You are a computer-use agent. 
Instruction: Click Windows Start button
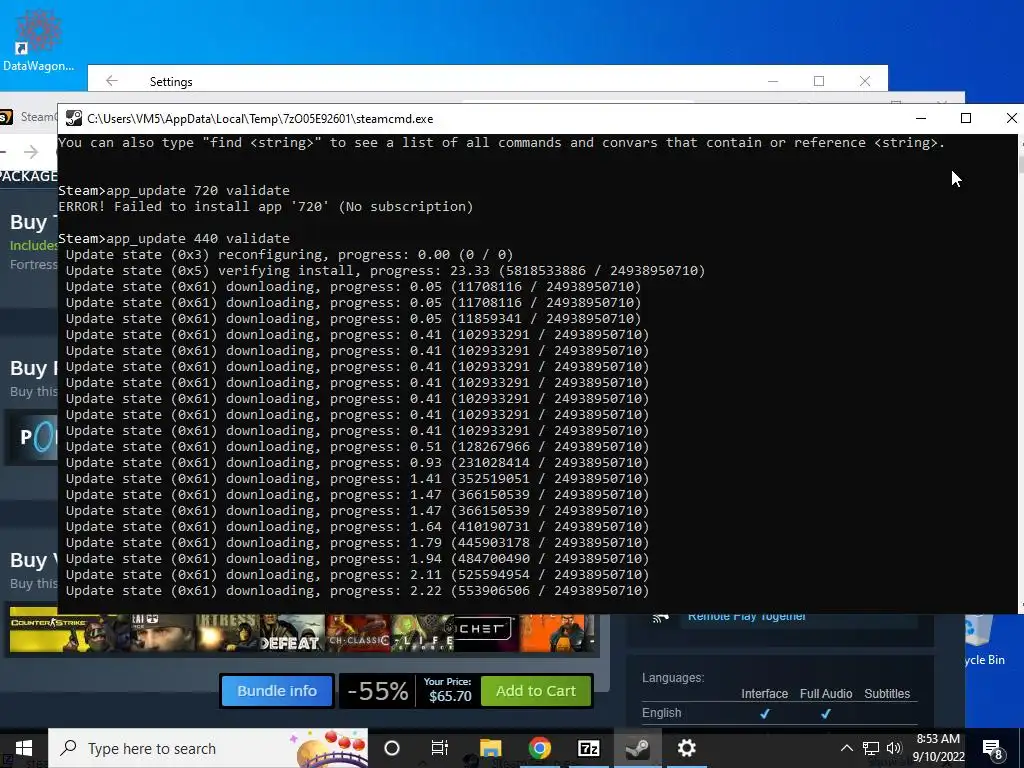pyautogui.click(x=24, y=748)
